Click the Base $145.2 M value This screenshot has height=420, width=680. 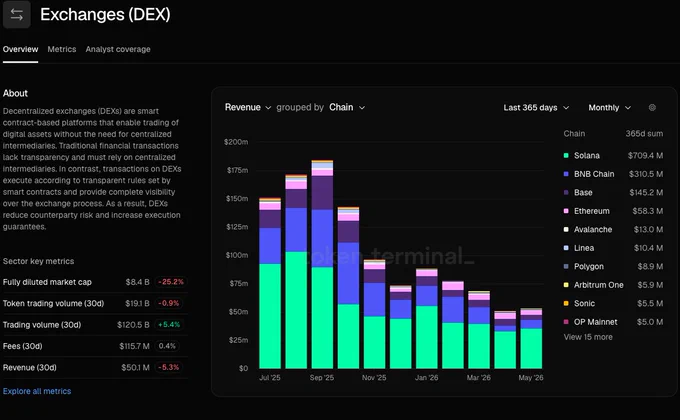point(646,192)
